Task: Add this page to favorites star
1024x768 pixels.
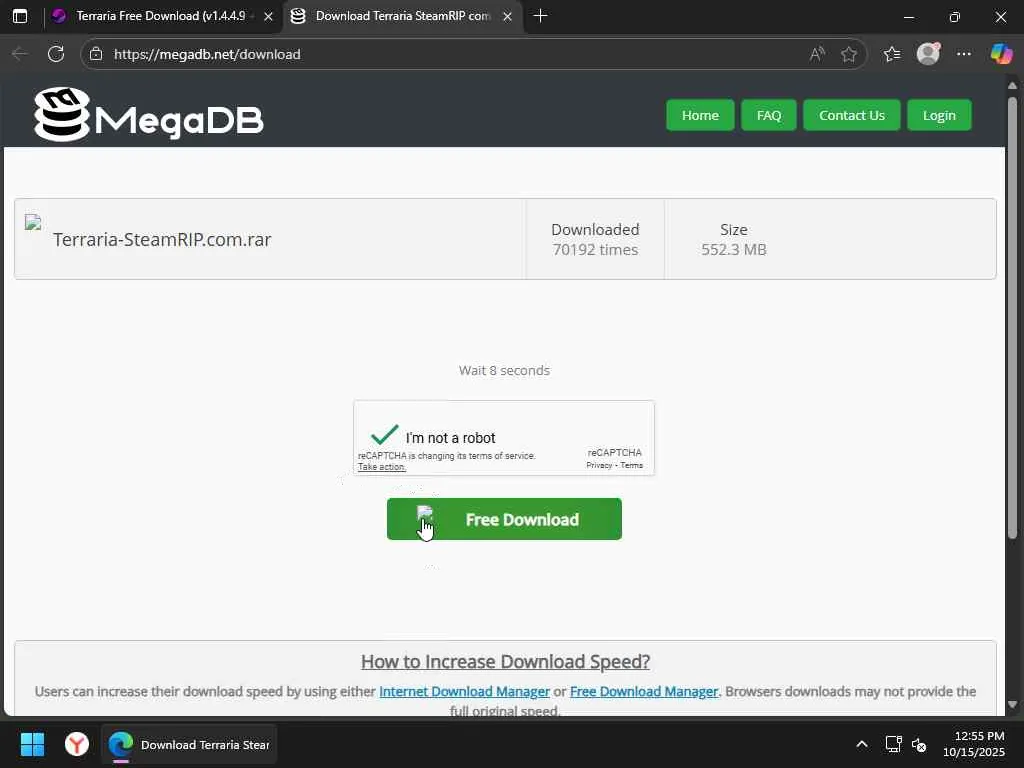Action: point(848,54)
